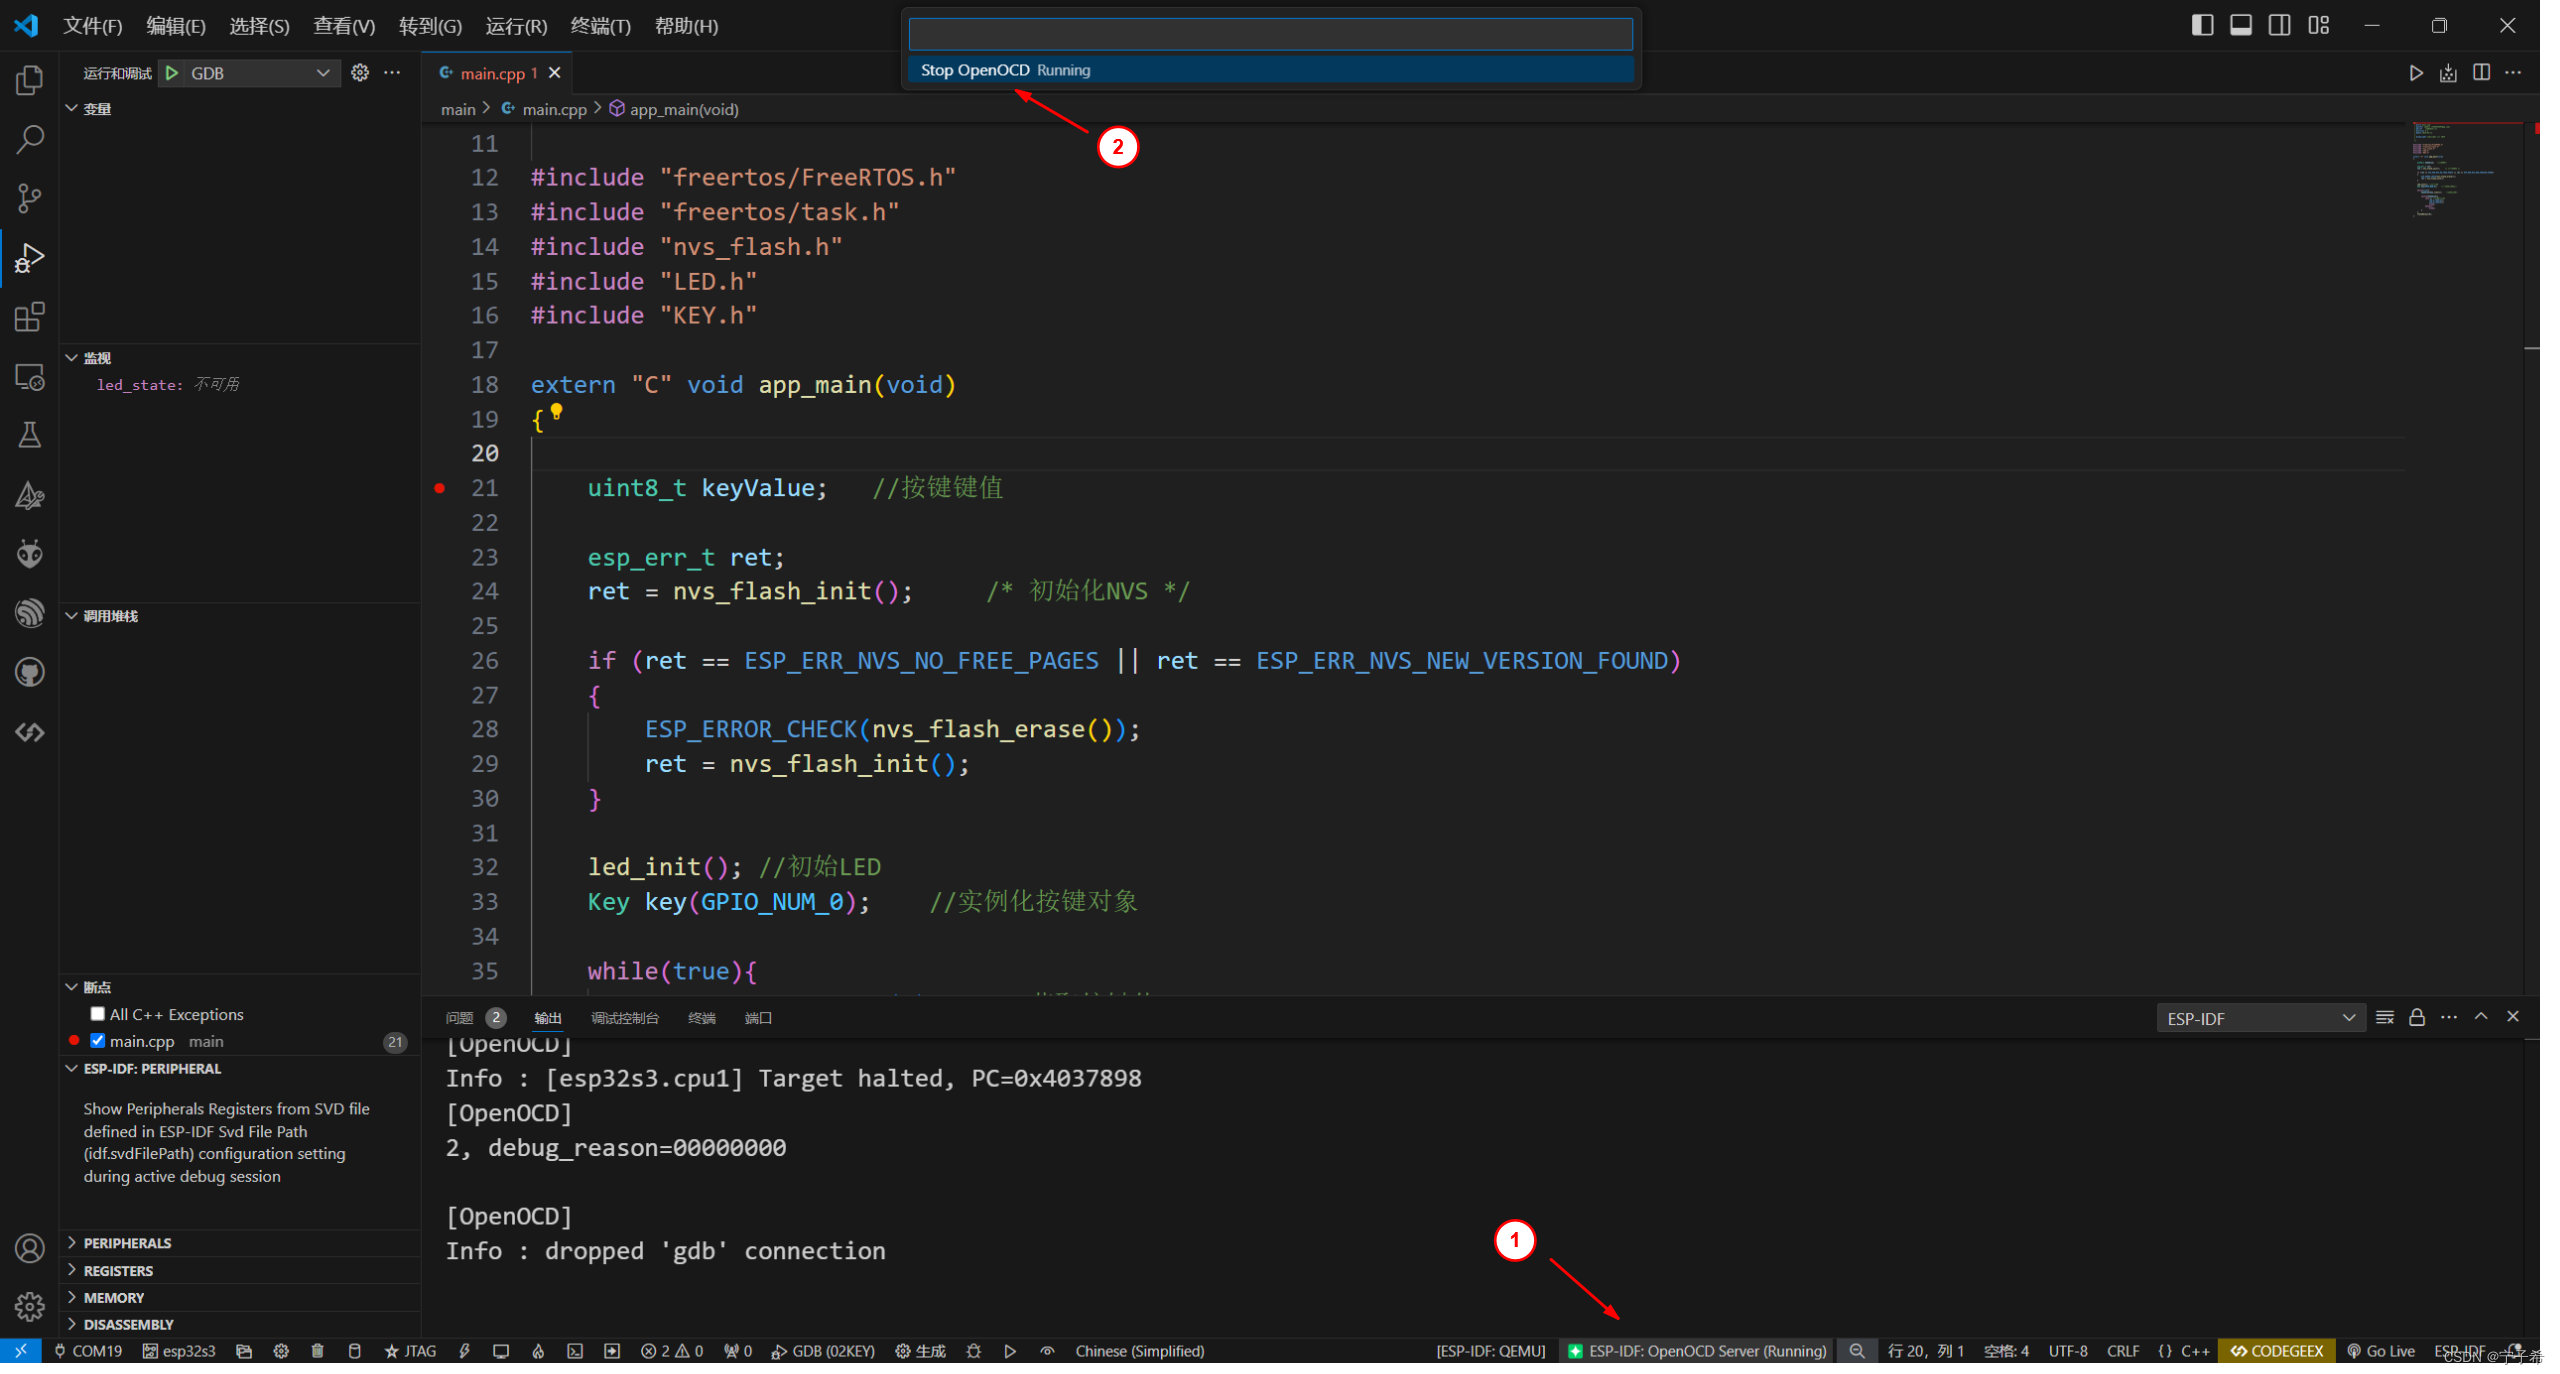Screen dimensions: 2560x1374
Task: Click the start debugging play icon beside GDB
Action: click(173, 73)
